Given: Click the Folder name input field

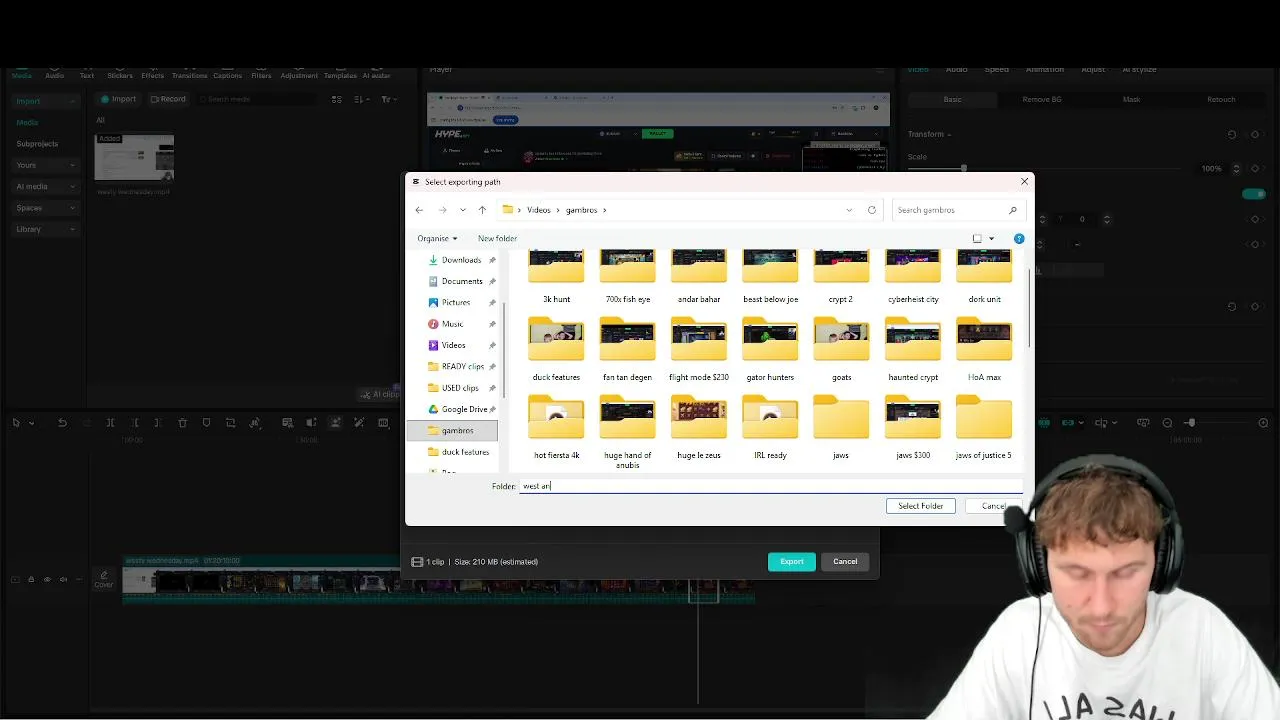Looking at the screenshot, I should click(x=770, y=486).
